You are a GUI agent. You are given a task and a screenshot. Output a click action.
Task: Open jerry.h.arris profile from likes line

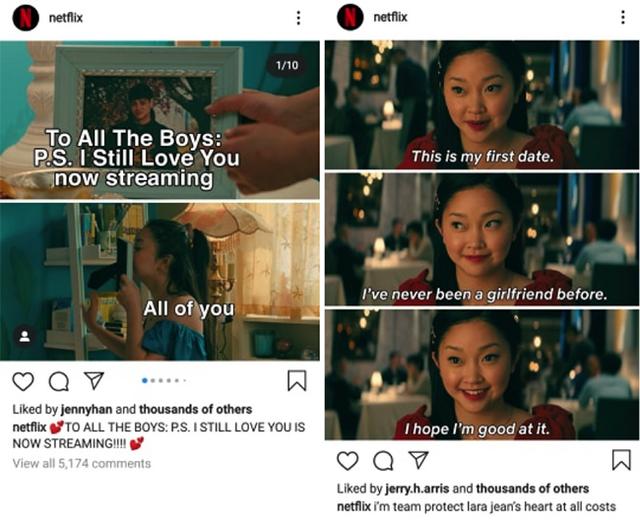(417, 488)
